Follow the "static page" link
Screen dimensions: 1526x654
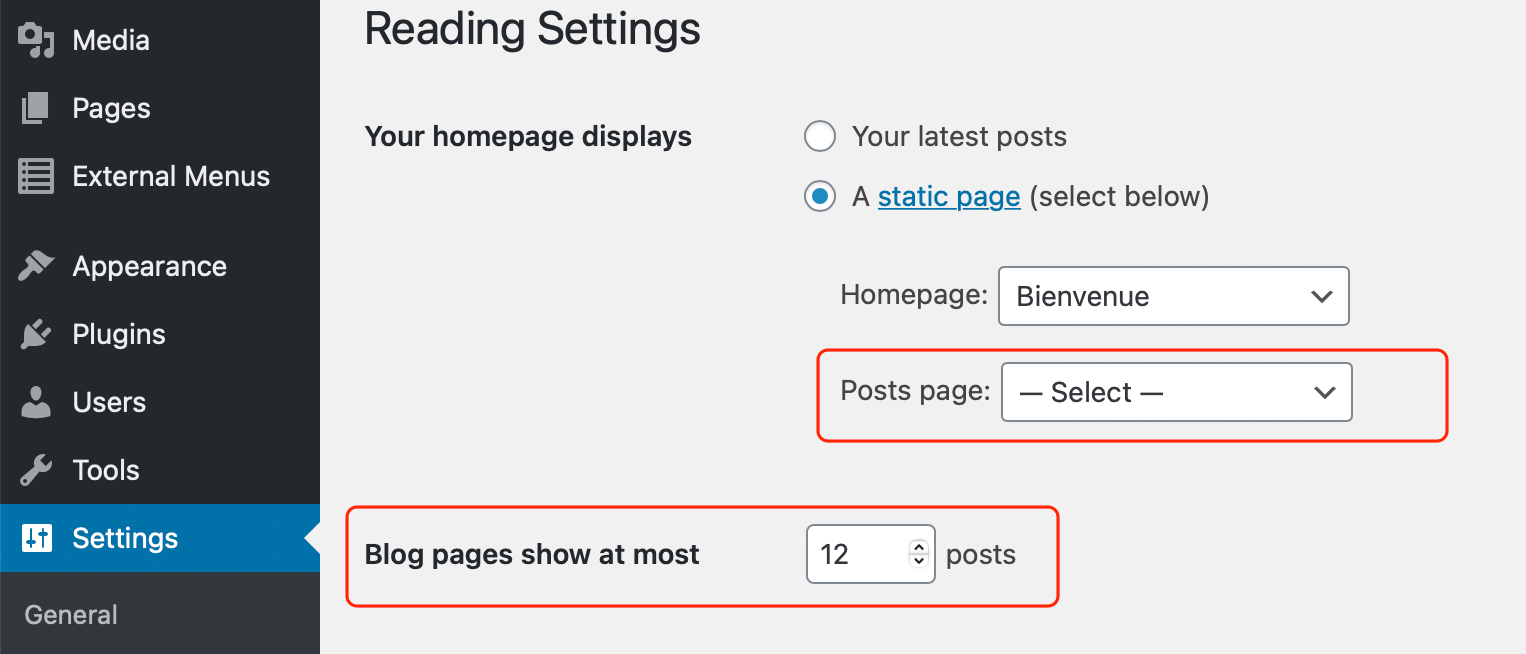tap(949, 197)
